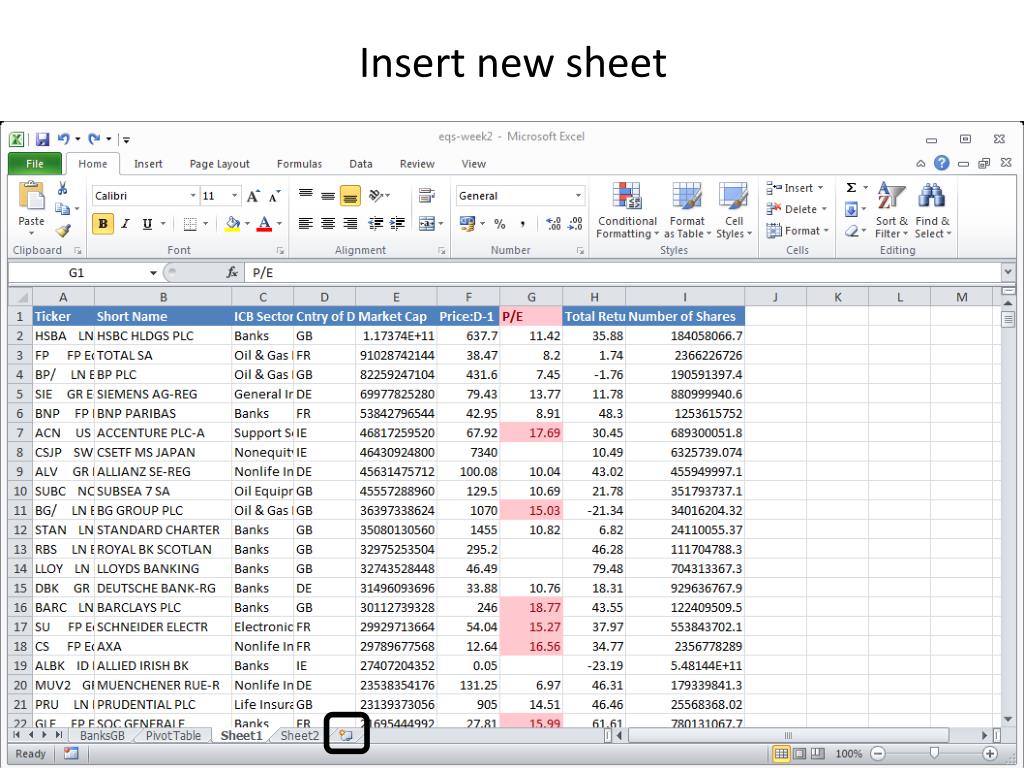The width and height of the screenshot is (1024, 768).
Task: Increase Decimal places
Action: (x=553, y=224)
